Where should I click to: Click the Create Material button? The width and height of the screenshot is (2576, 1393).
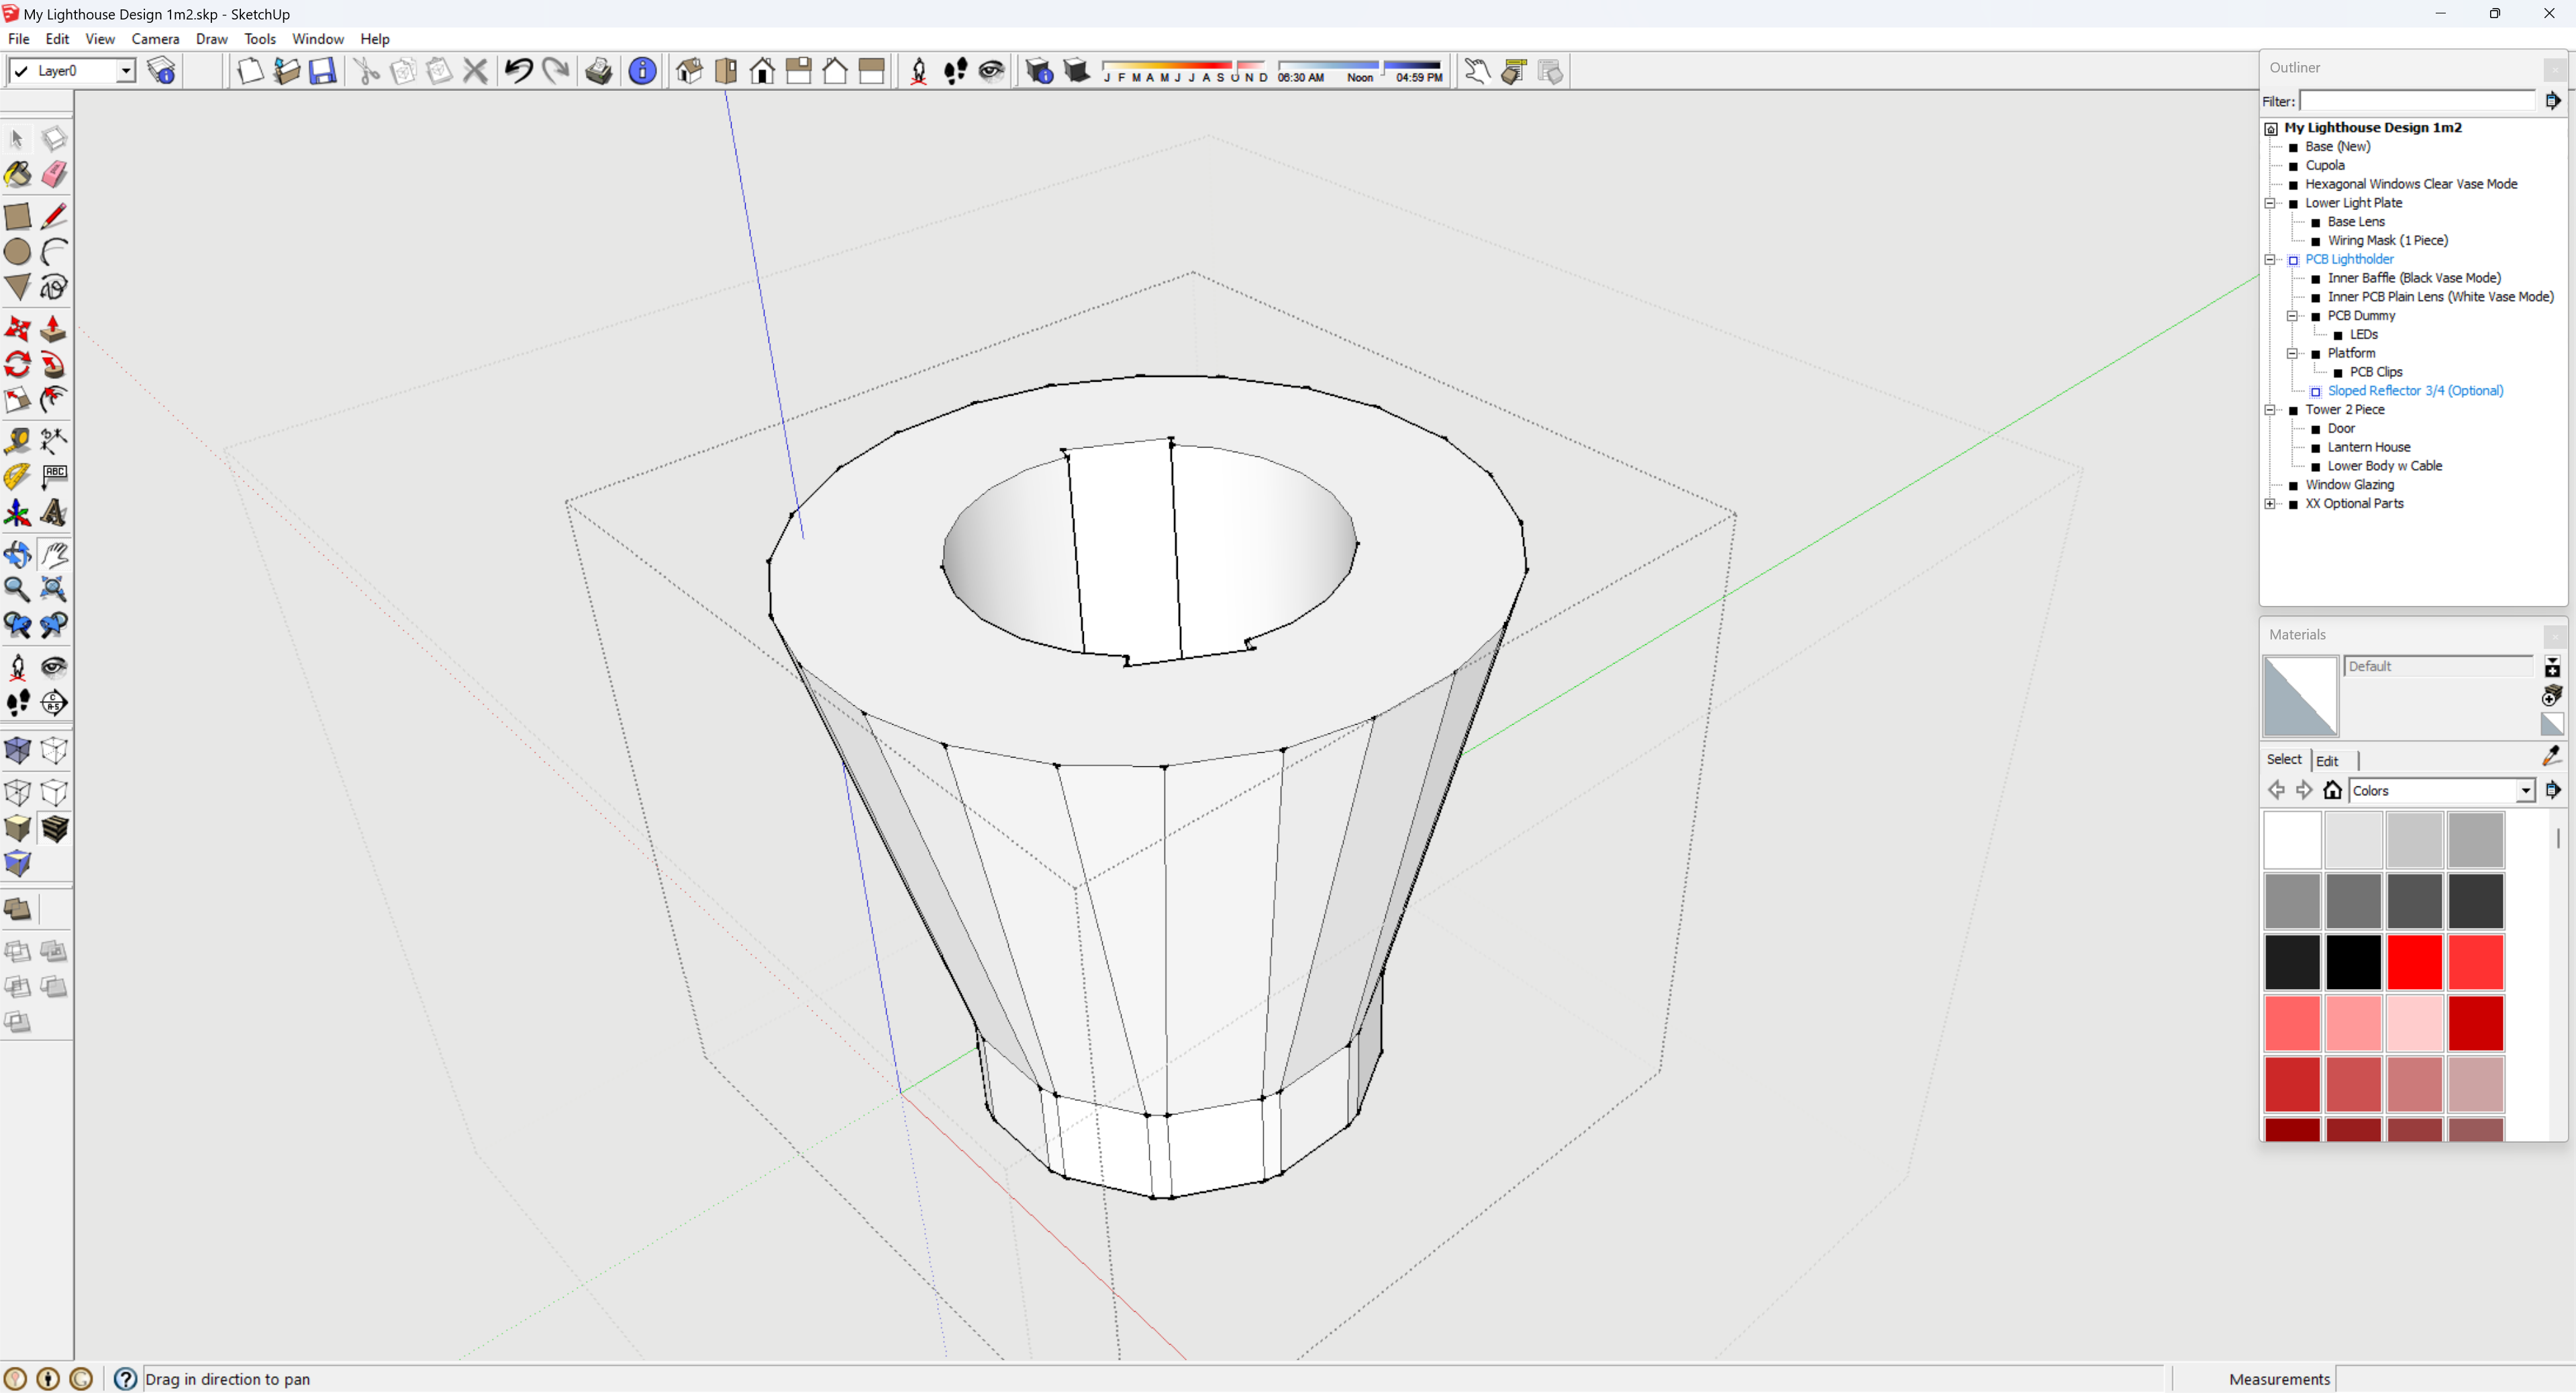(x=2551, y=695)
